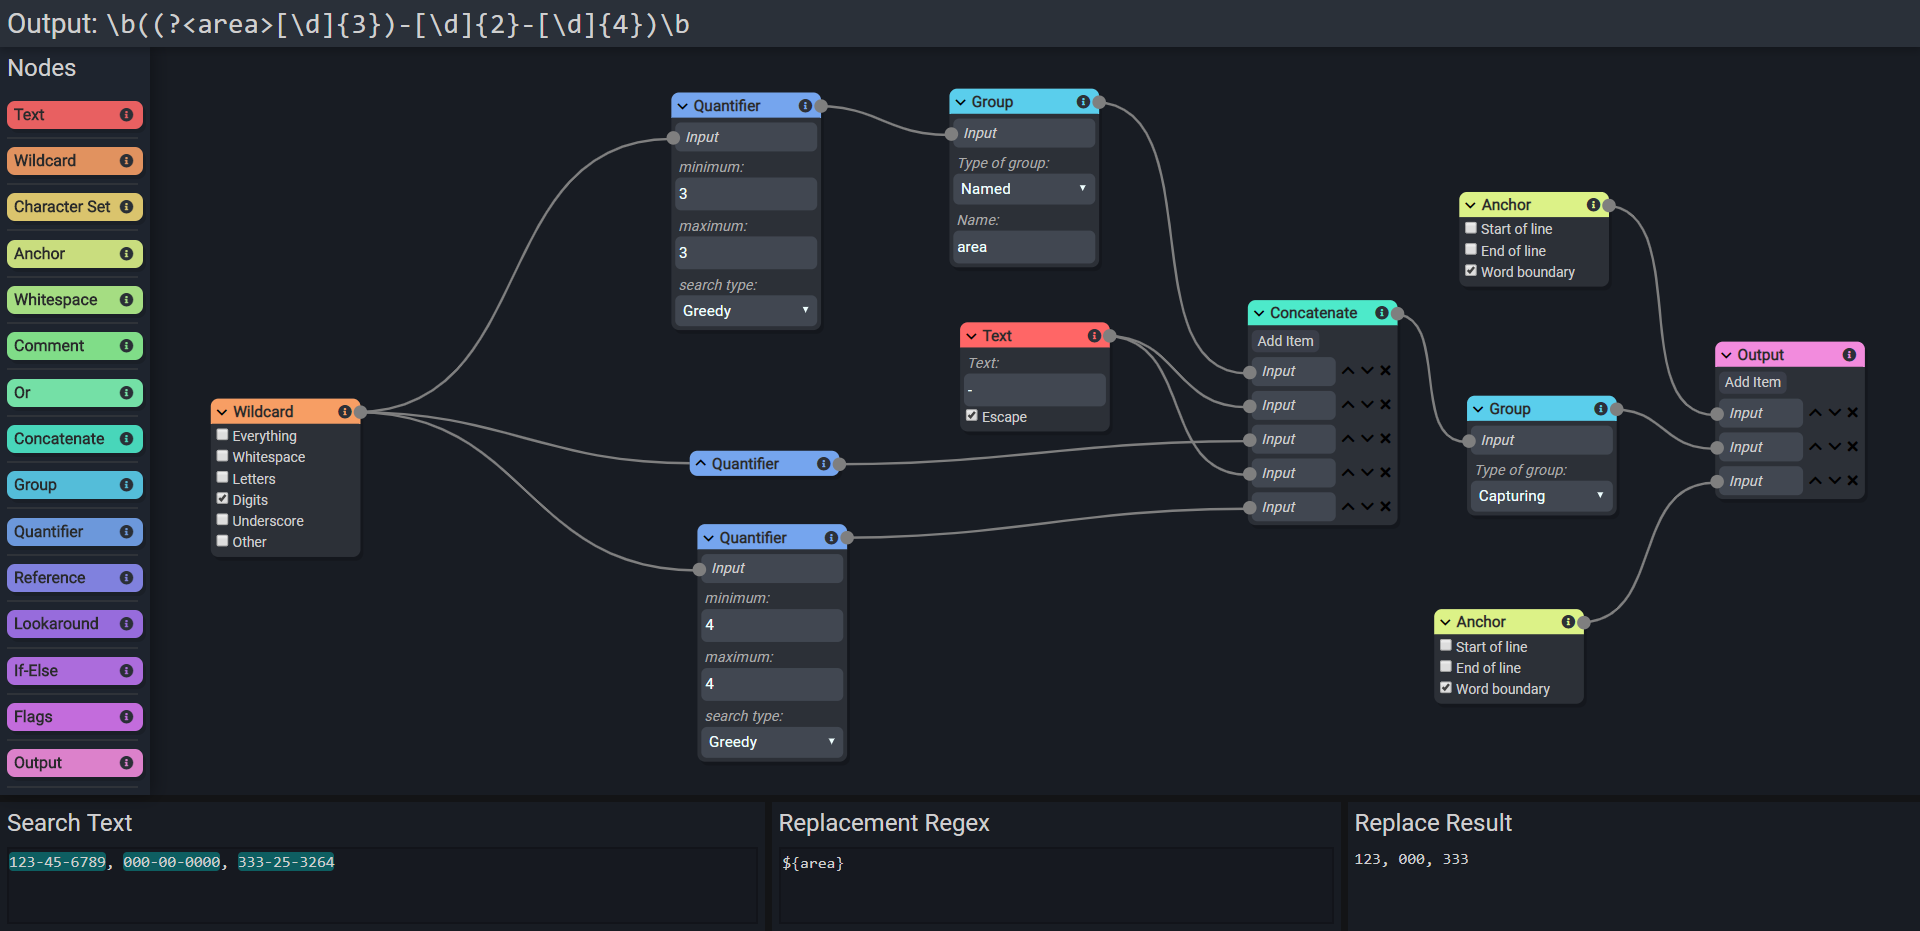Collapse the Named Group node header

point(960,102)
